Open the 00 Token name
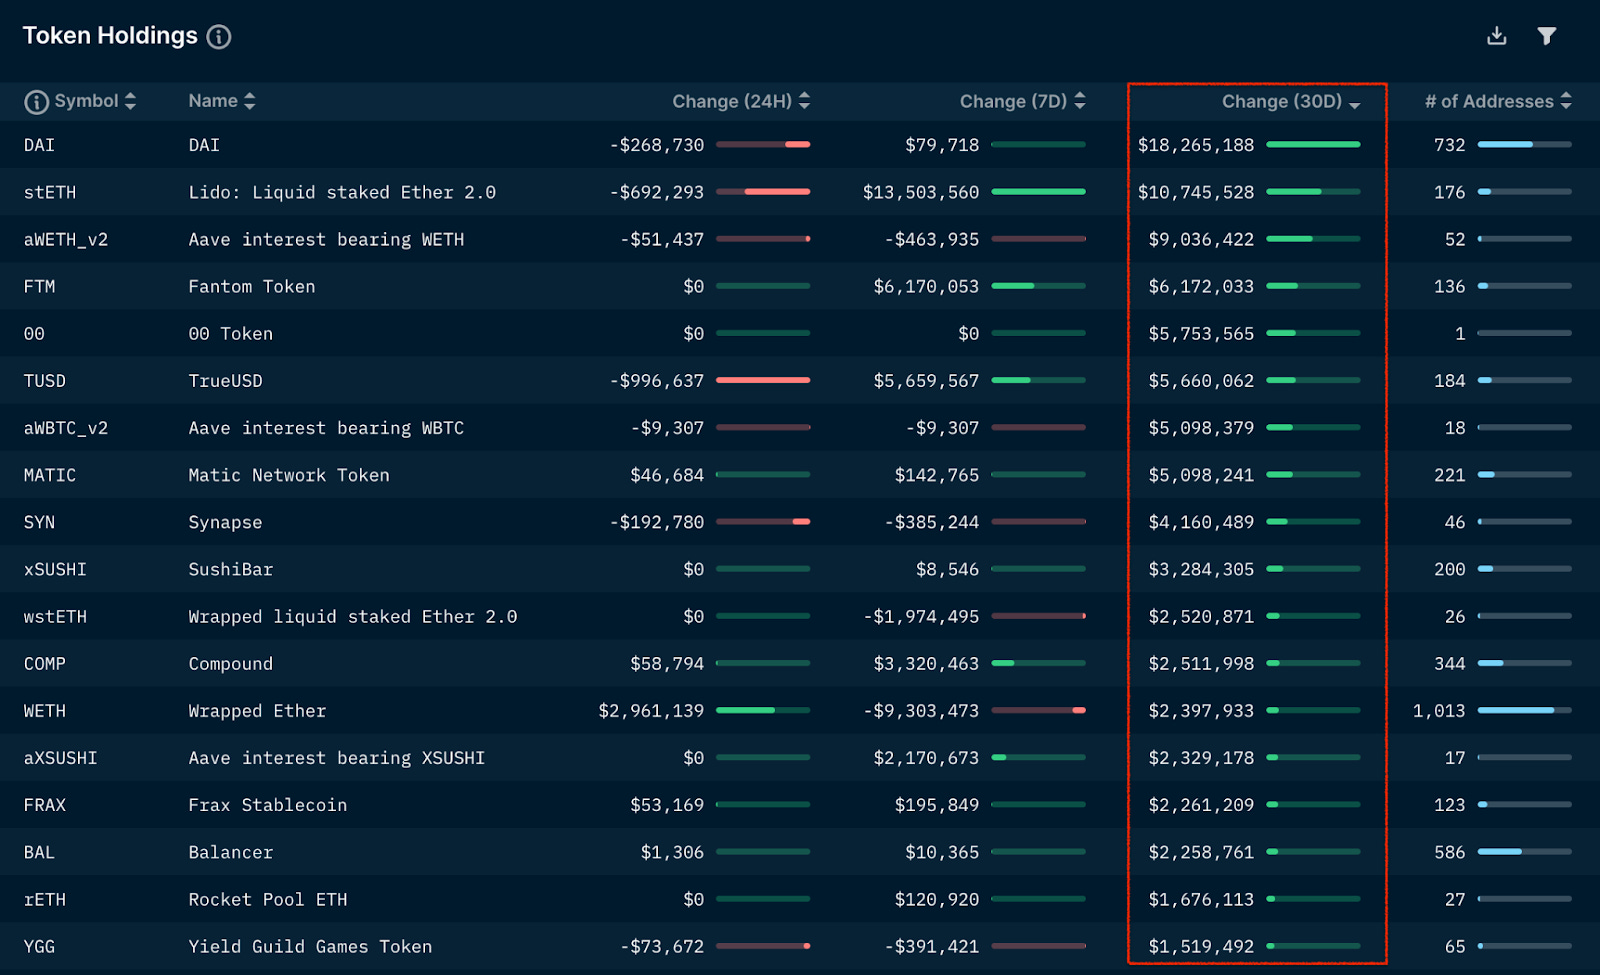 point(231,333)
